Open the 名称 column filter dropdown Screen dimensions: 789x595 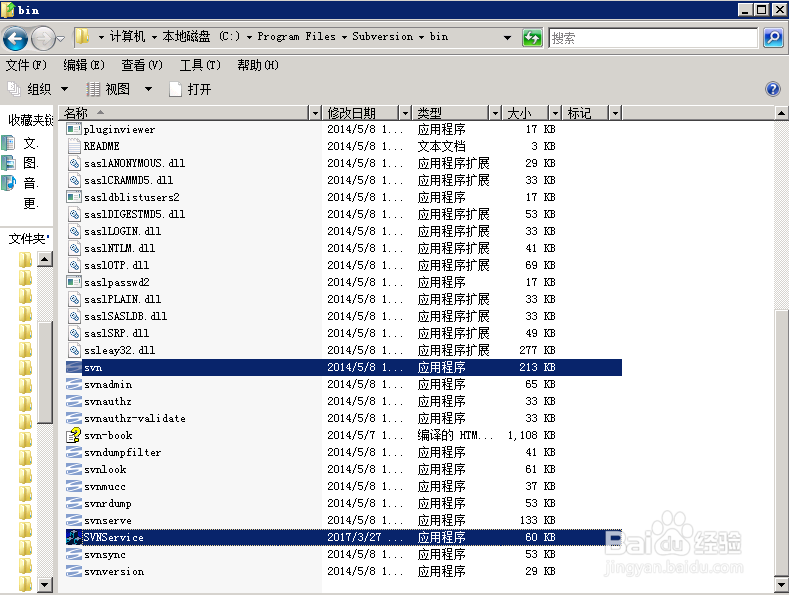point(315,113)
